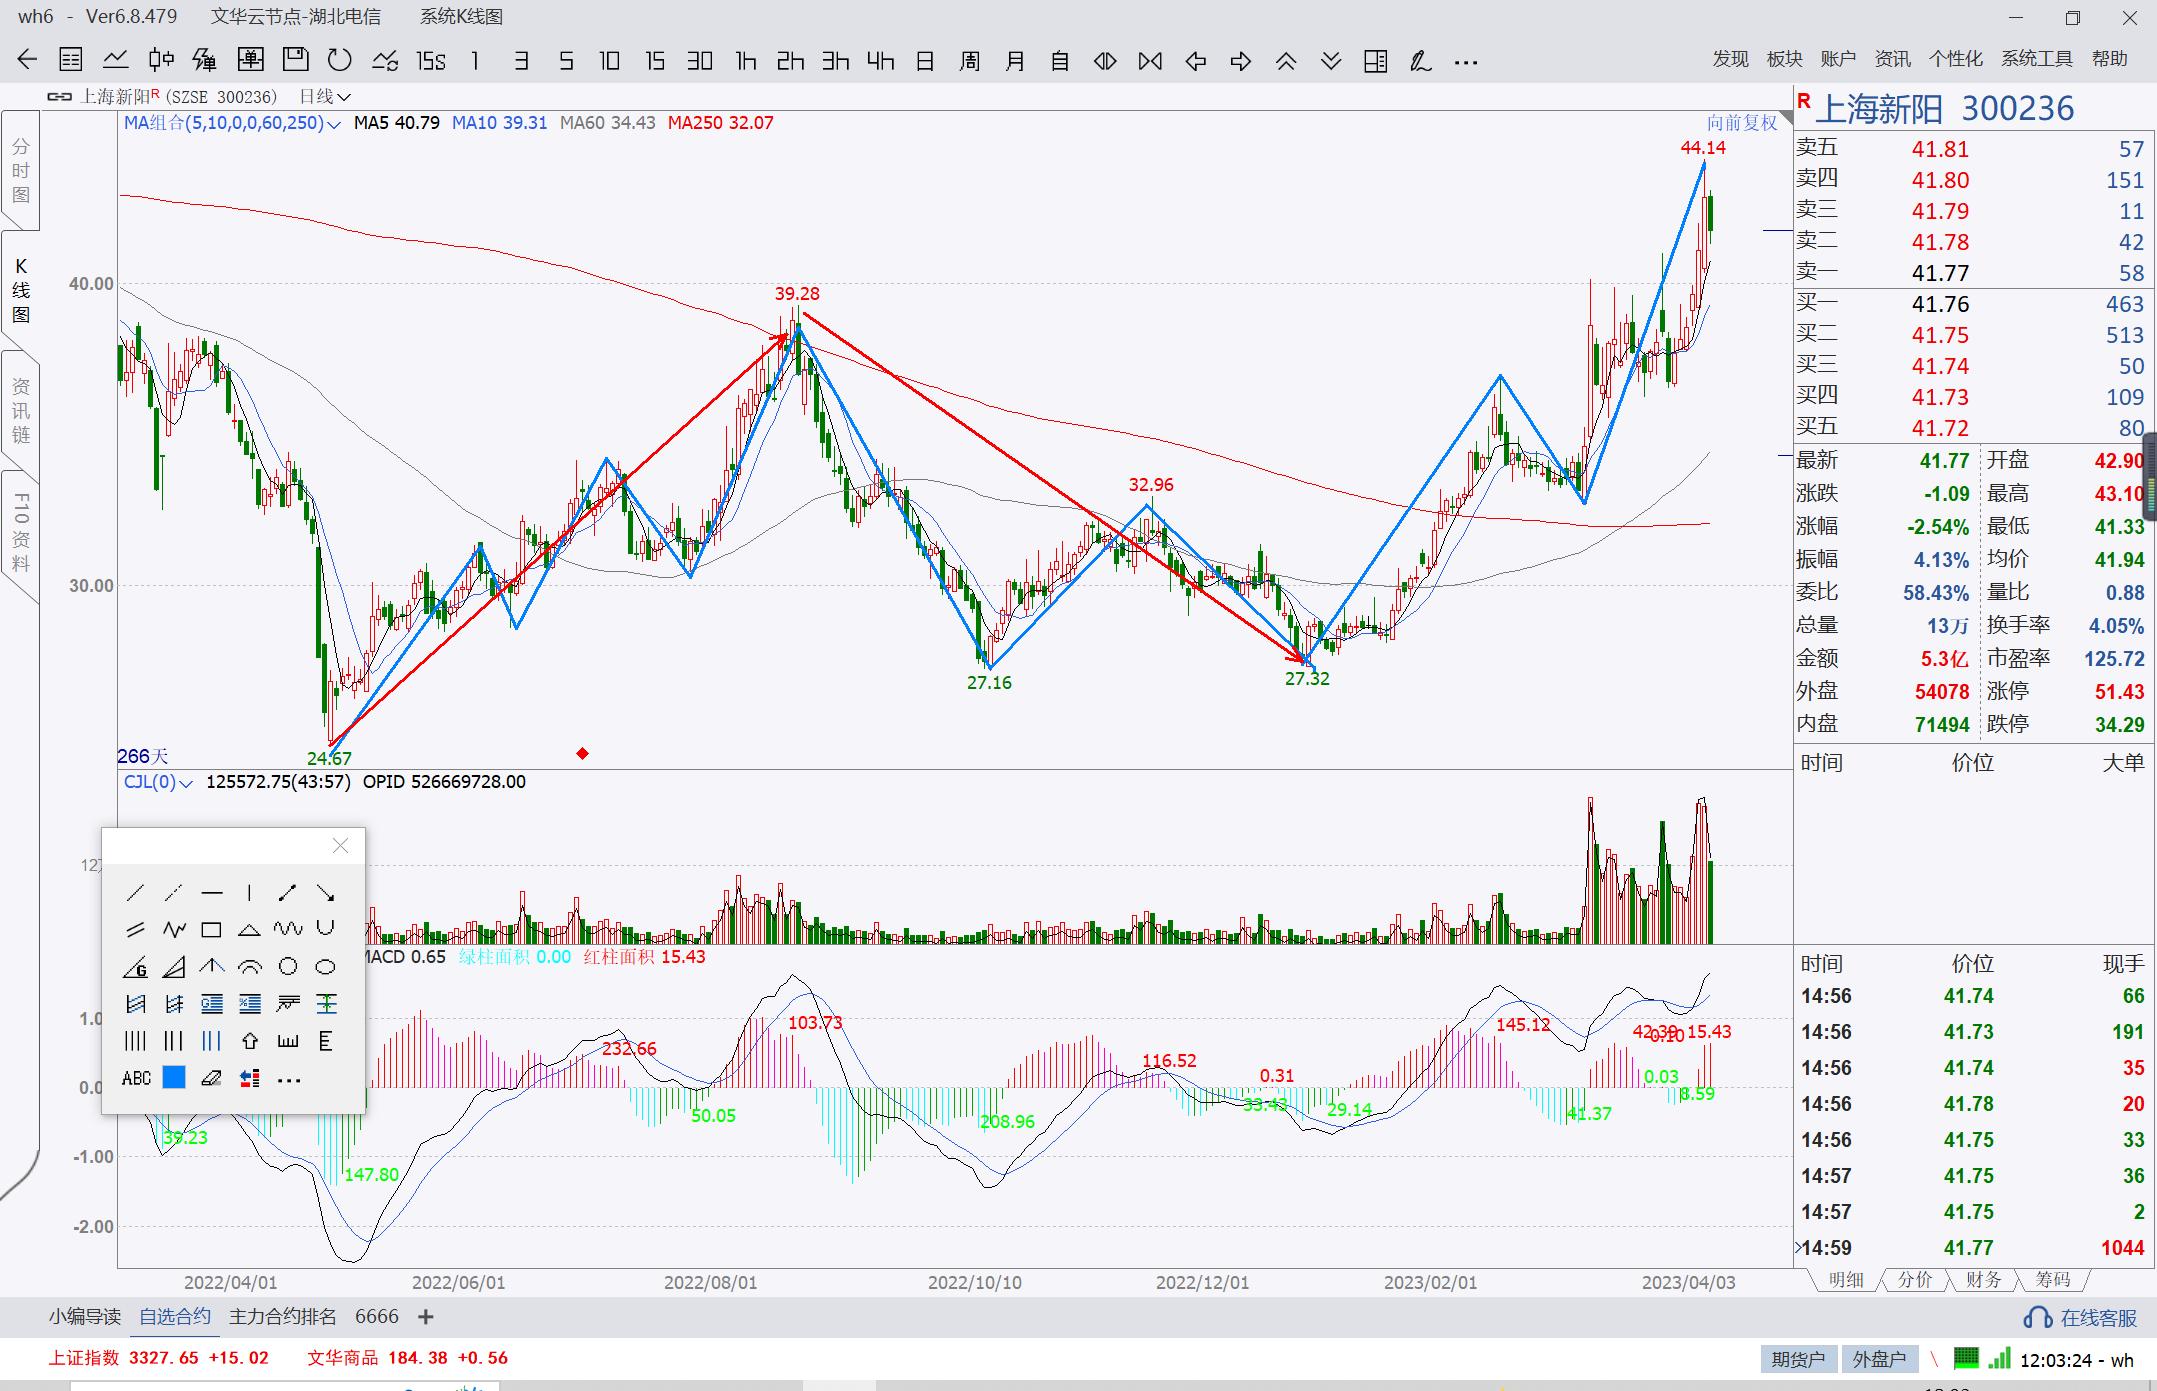This screenshot has height=1391, width=2157.
Task: Switch to the 财务 tab
Action: (x=1983, y=1280)
